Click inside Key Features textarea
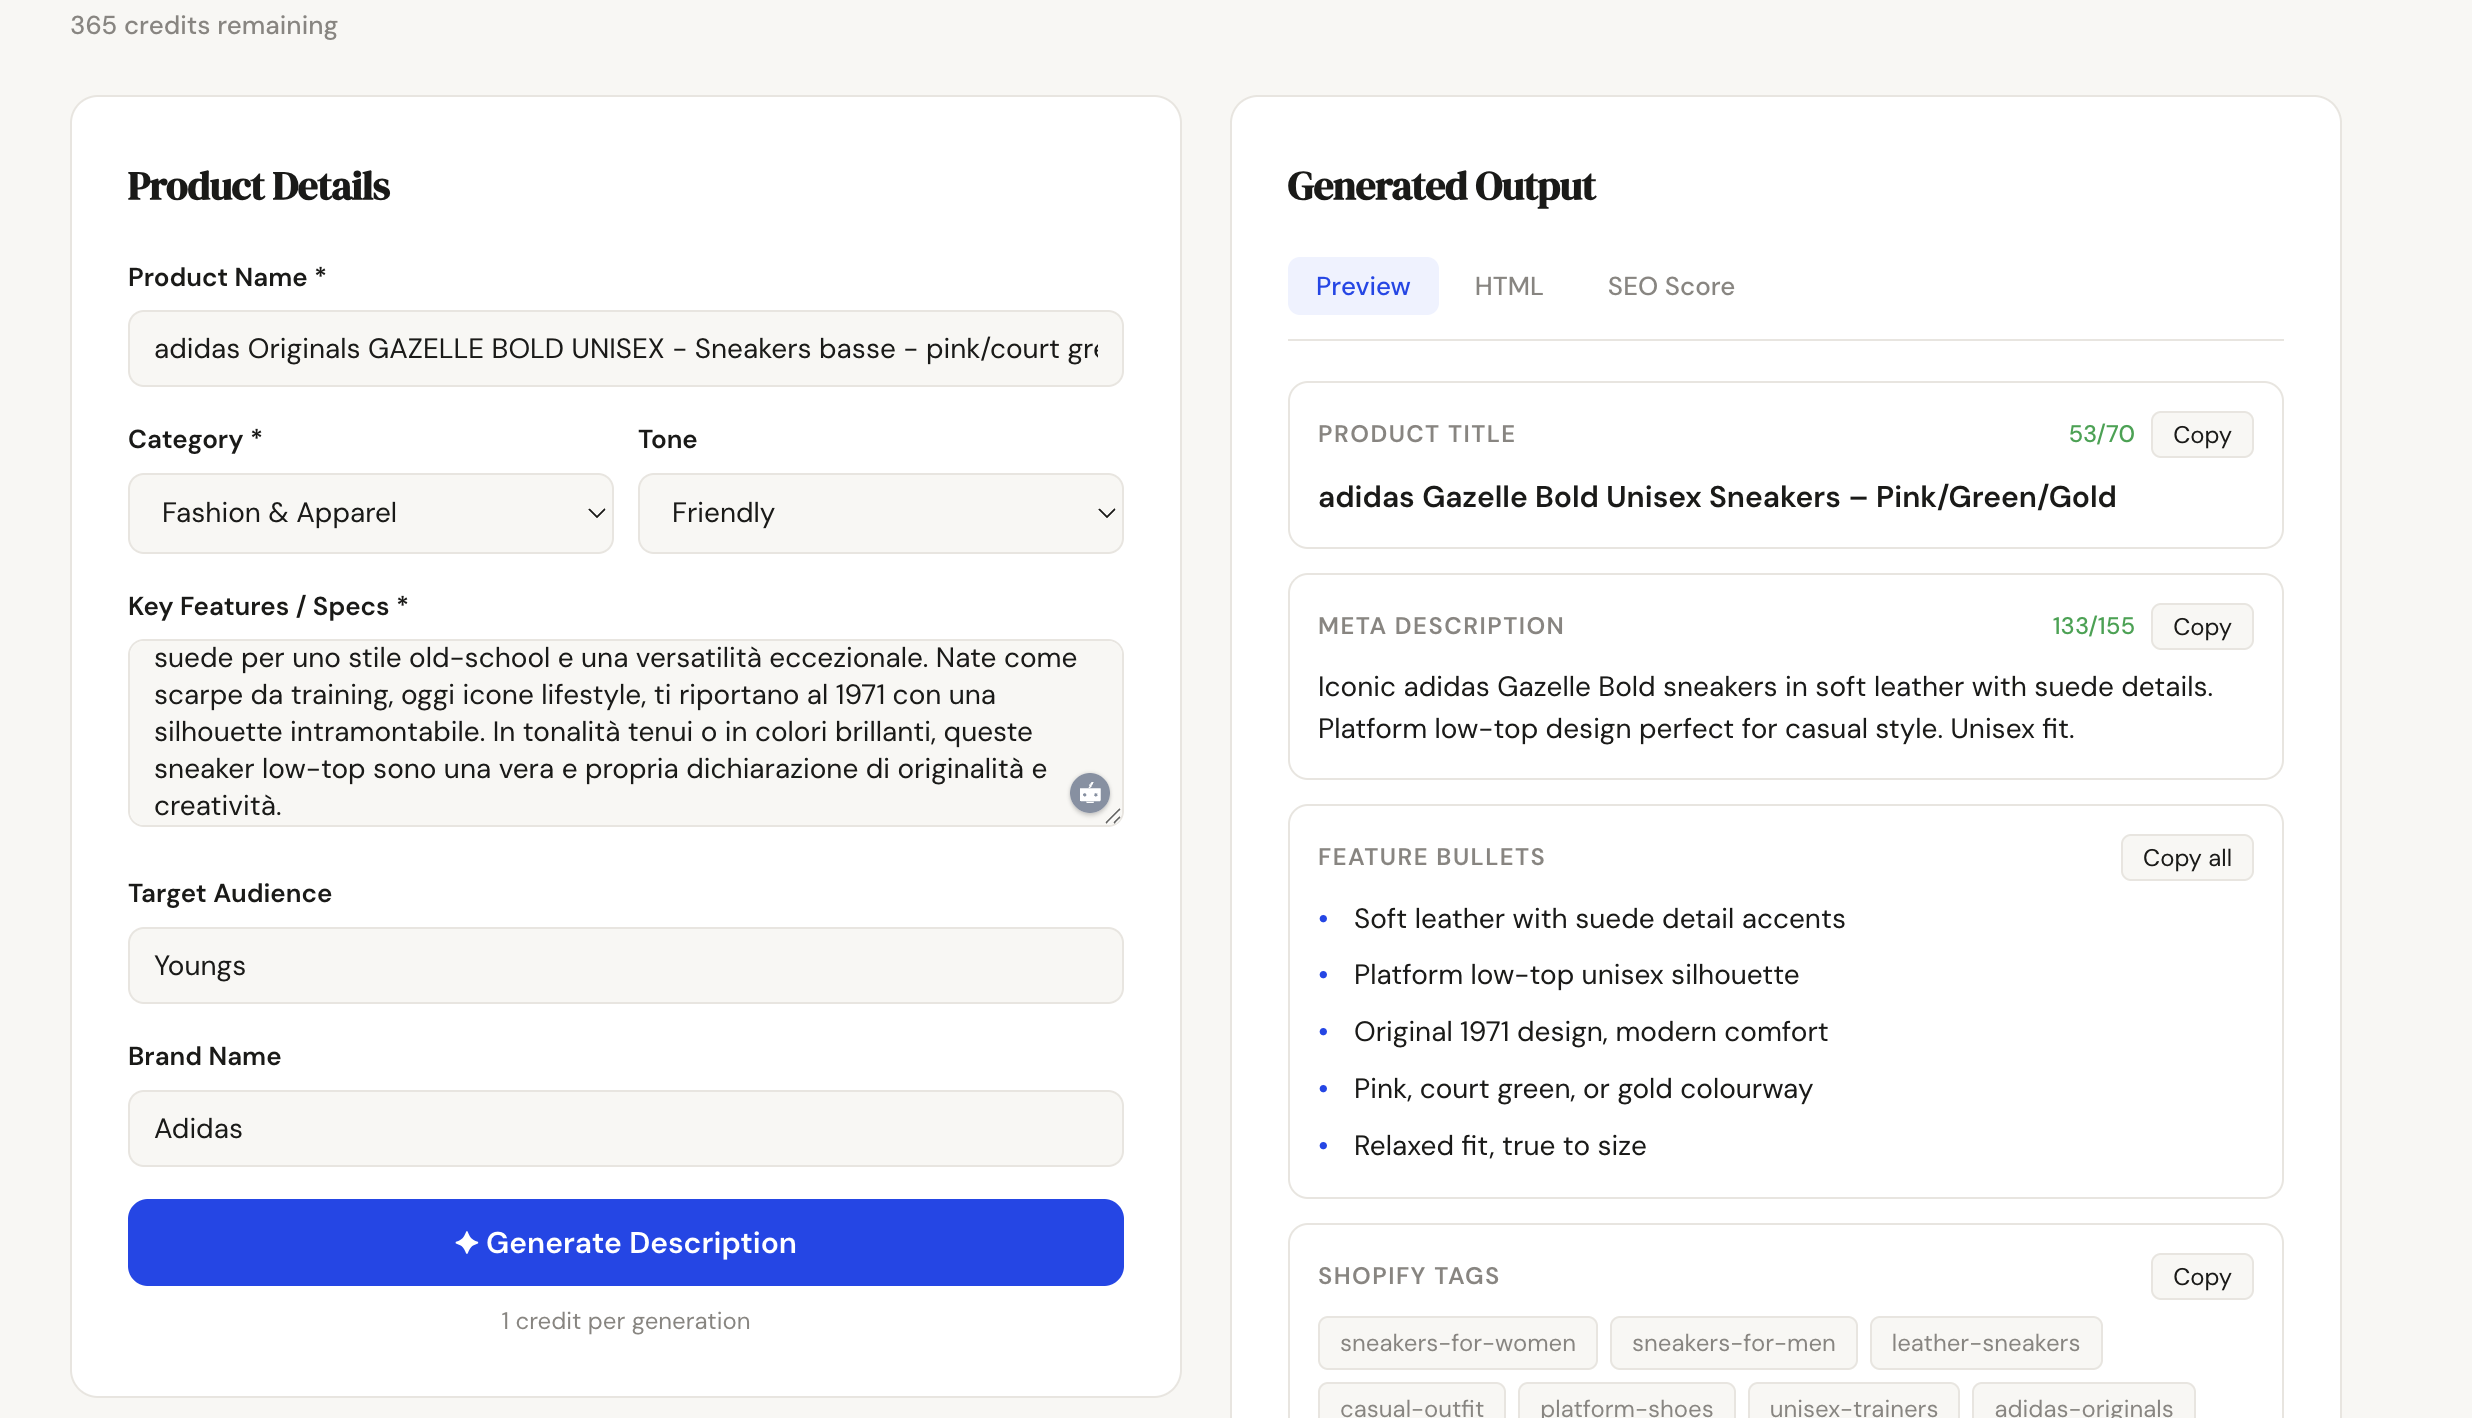The width and height of the screenshot is (2472, 1418). [x=600, y=732]
